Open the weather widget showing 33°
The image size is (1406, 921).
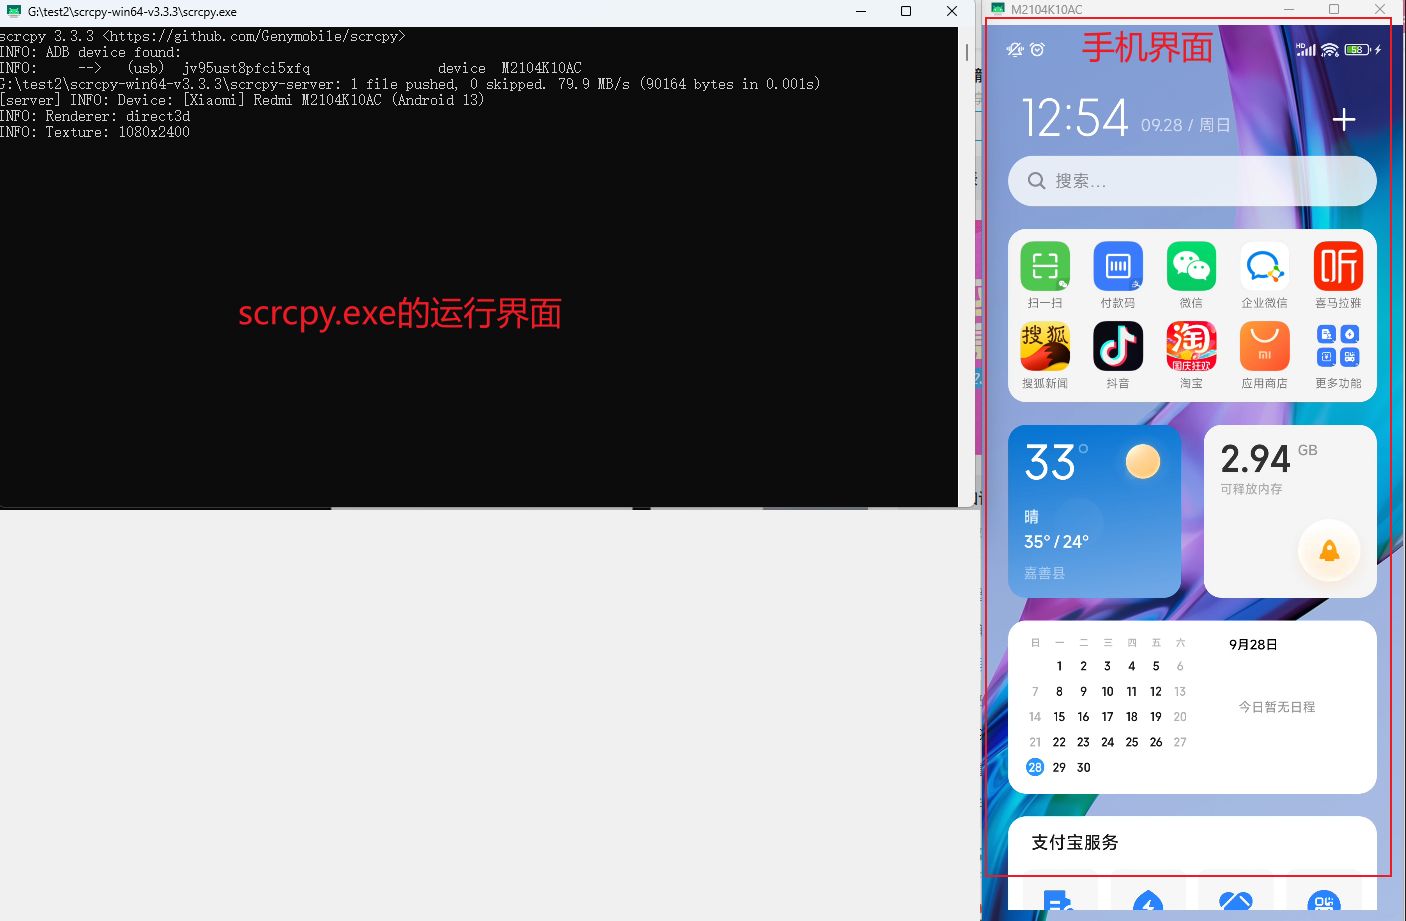click(x=1094, y=511)
